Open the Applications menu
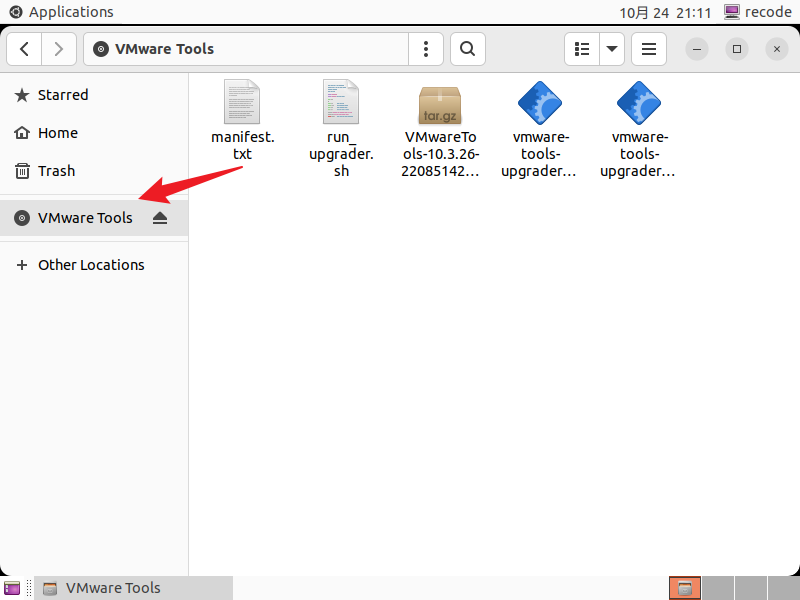 pos(61,12)
